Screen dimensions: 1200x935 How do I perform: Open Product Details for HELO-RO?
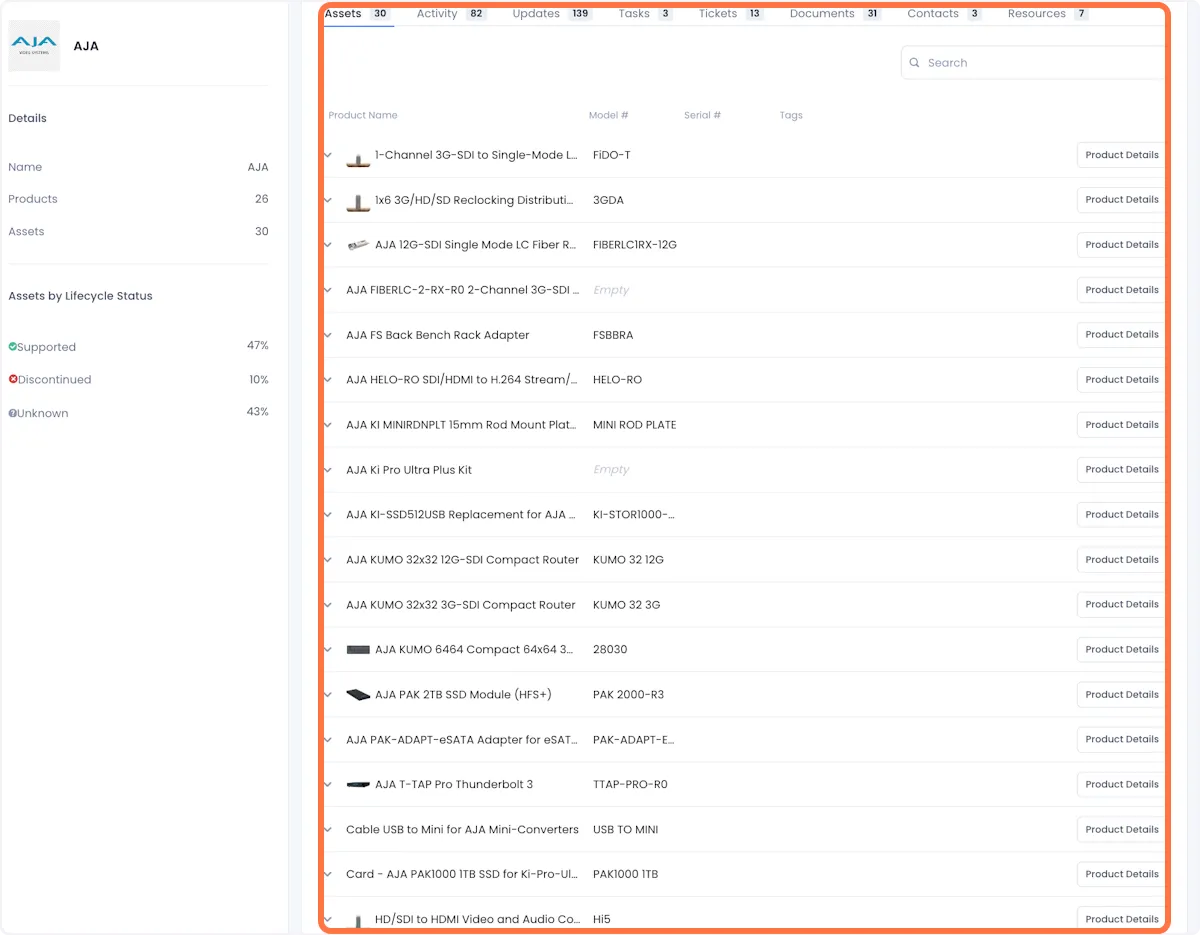(1122, 380)
